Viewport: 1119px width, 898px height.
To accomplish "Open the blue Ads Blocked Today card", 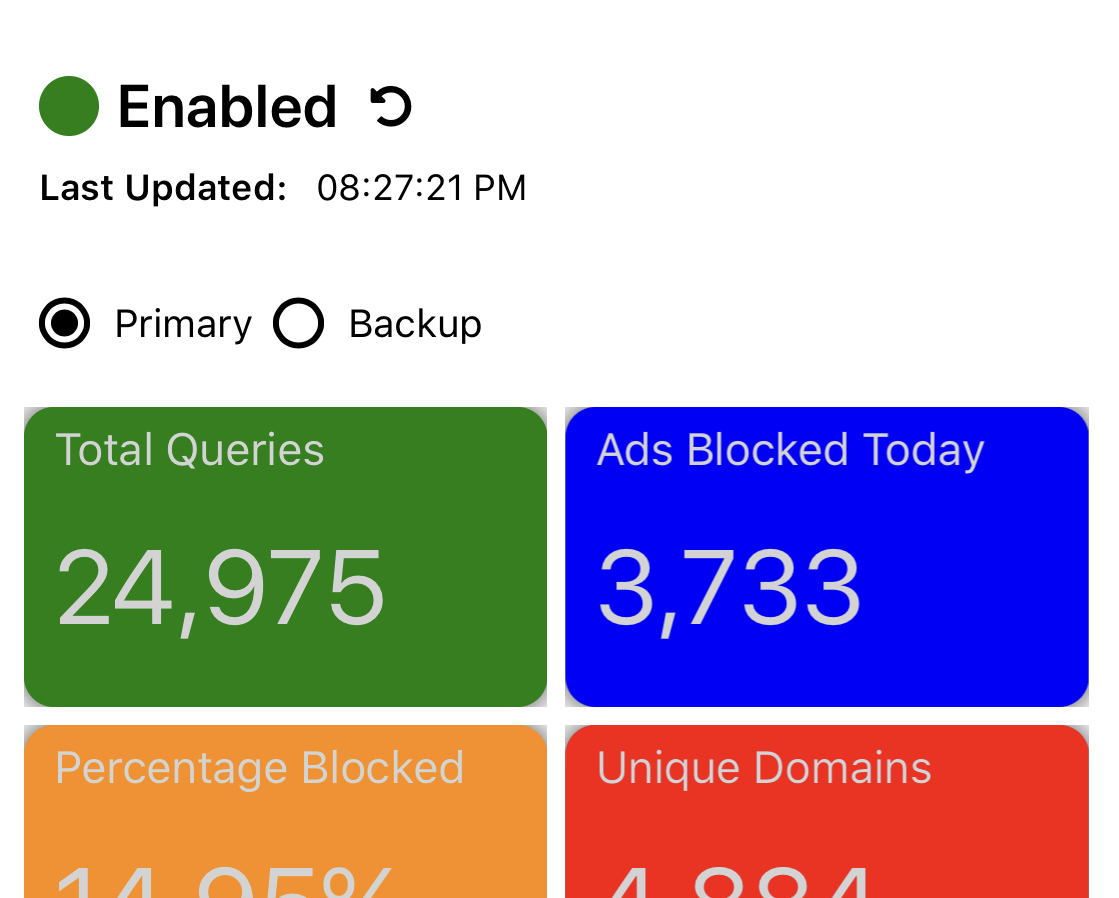I will click(826, 557).
